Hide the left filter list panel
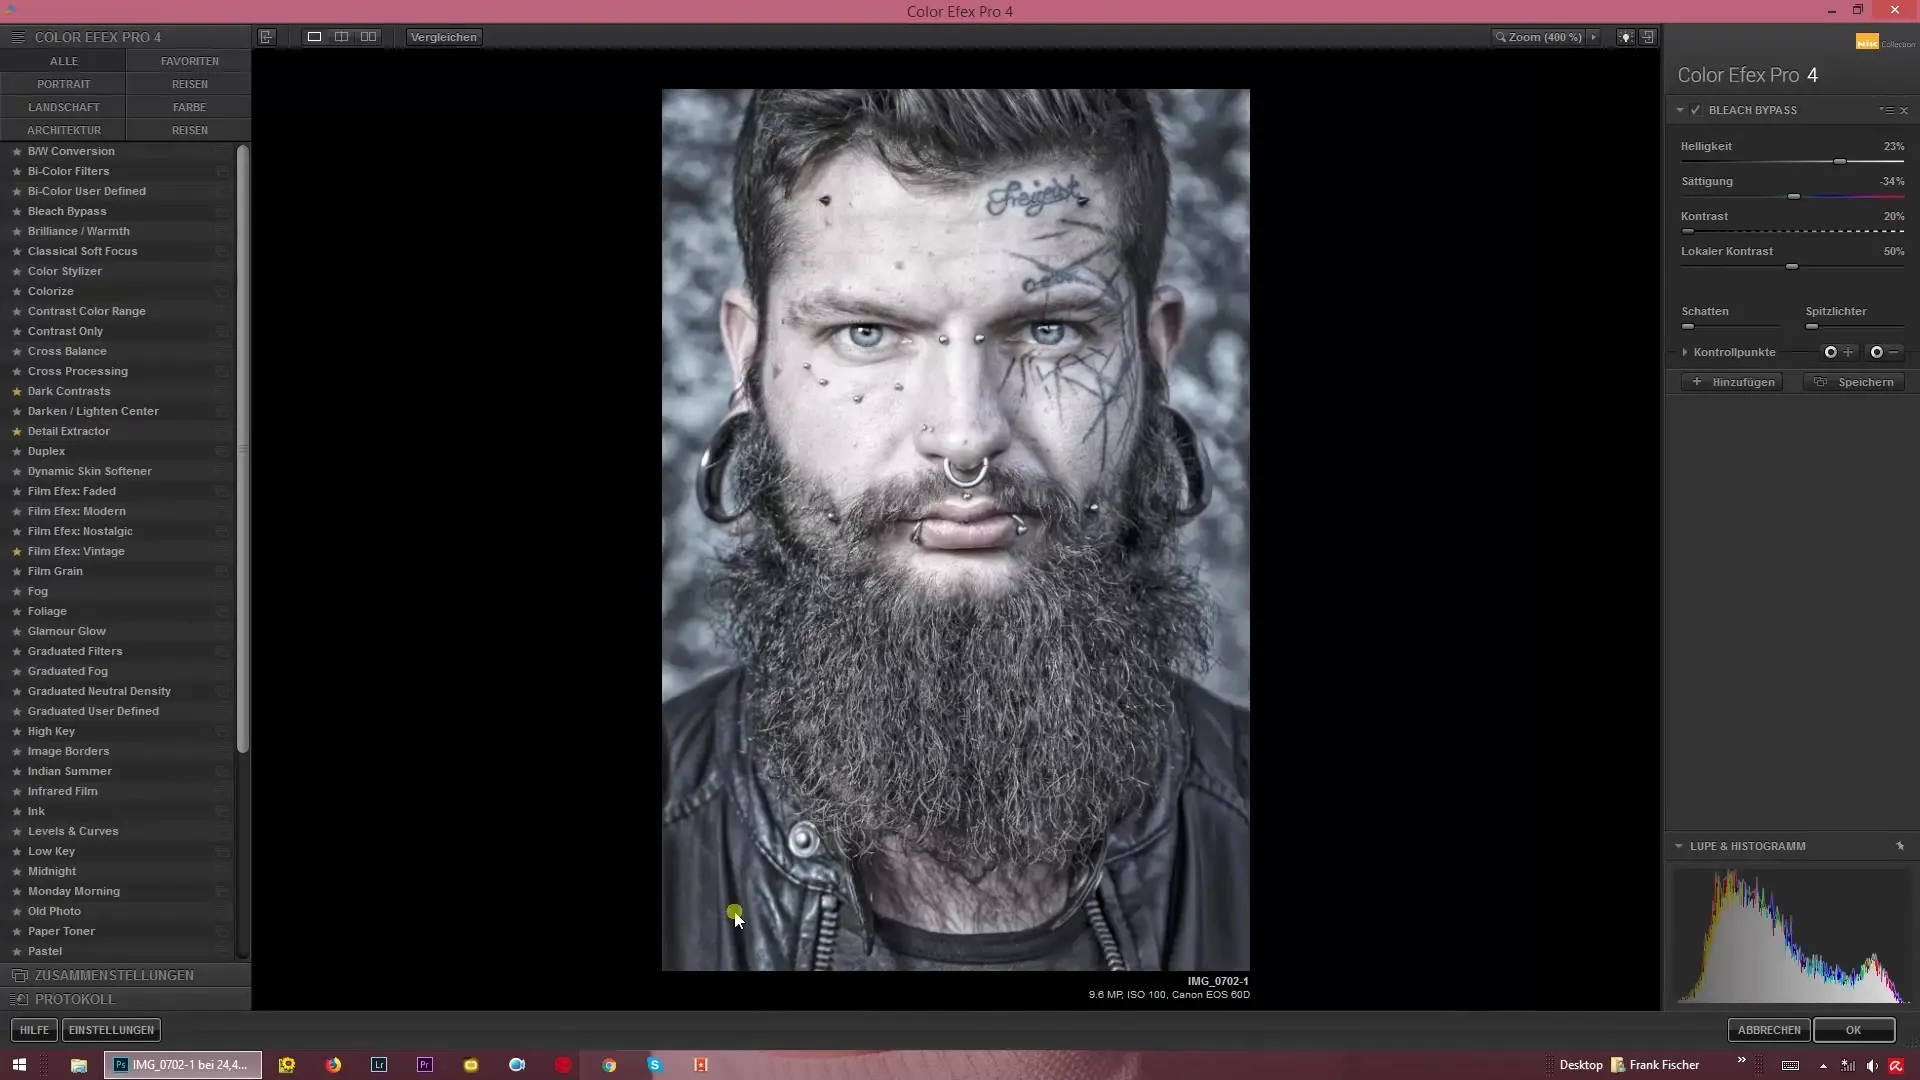 266,37
